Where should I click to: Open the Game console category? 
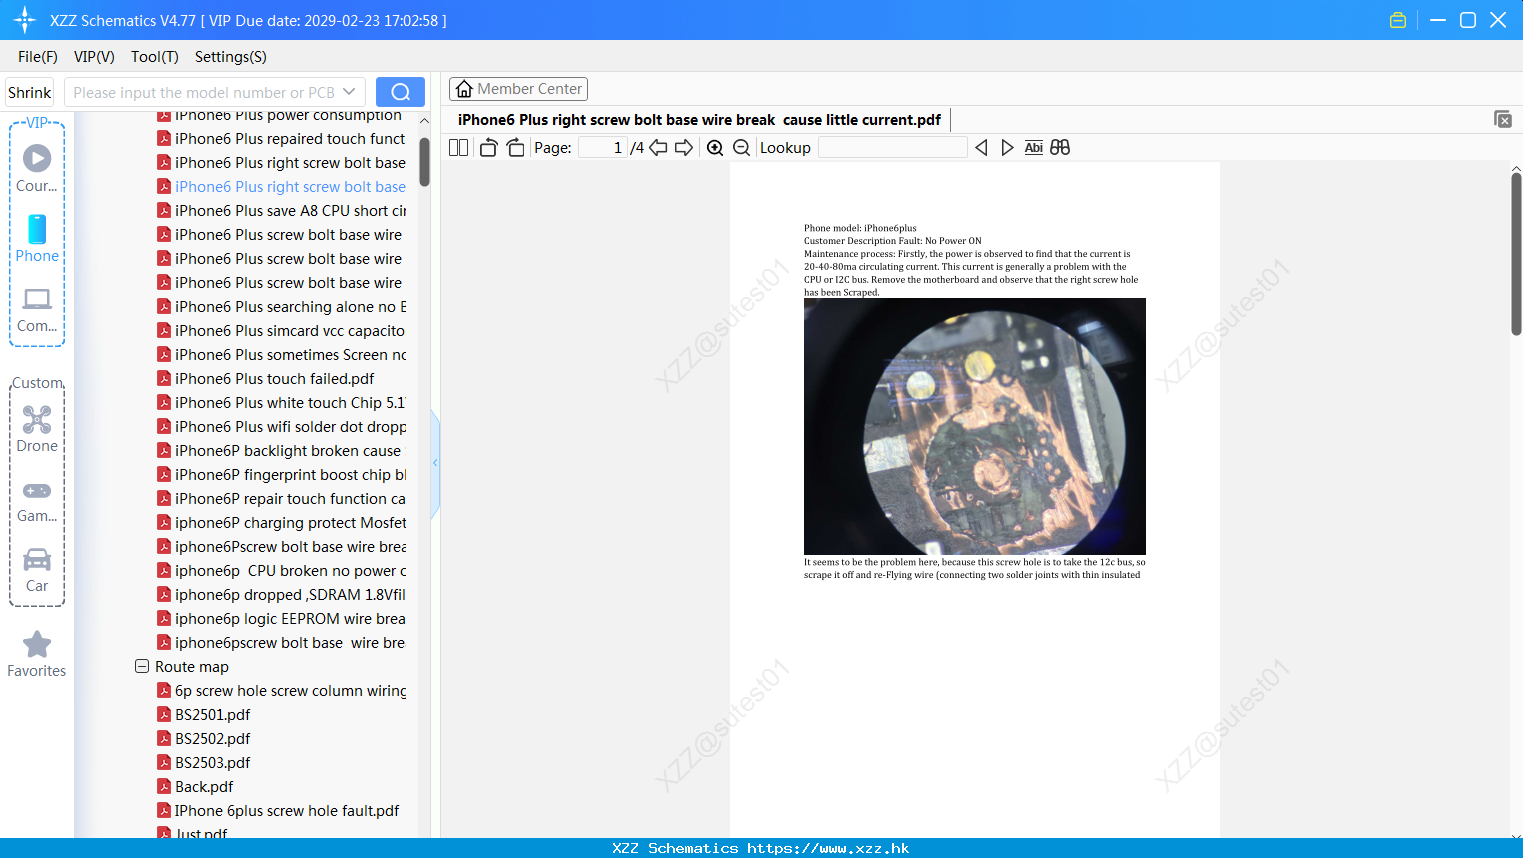37,502
